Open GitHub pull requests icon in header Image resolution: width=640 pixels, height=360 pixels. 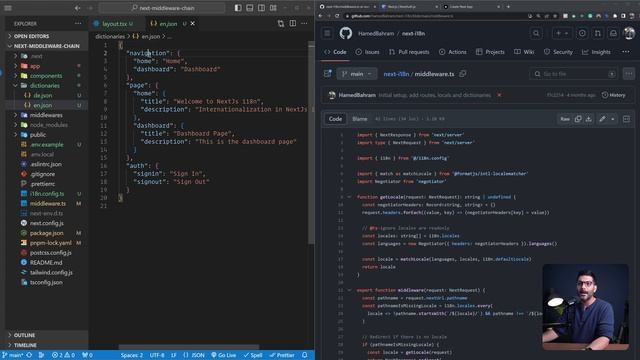pyautogui.click(x=598, y=33)
